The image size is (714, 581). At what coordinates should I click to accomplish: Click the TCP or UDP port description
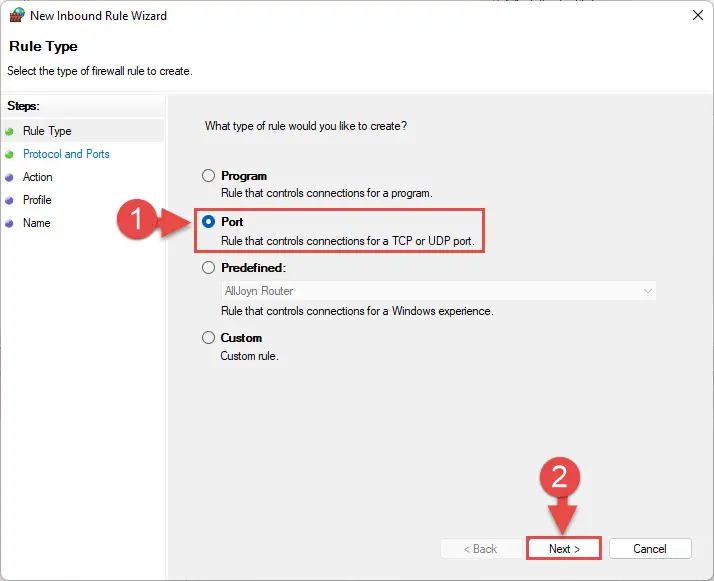pos(348,241)
